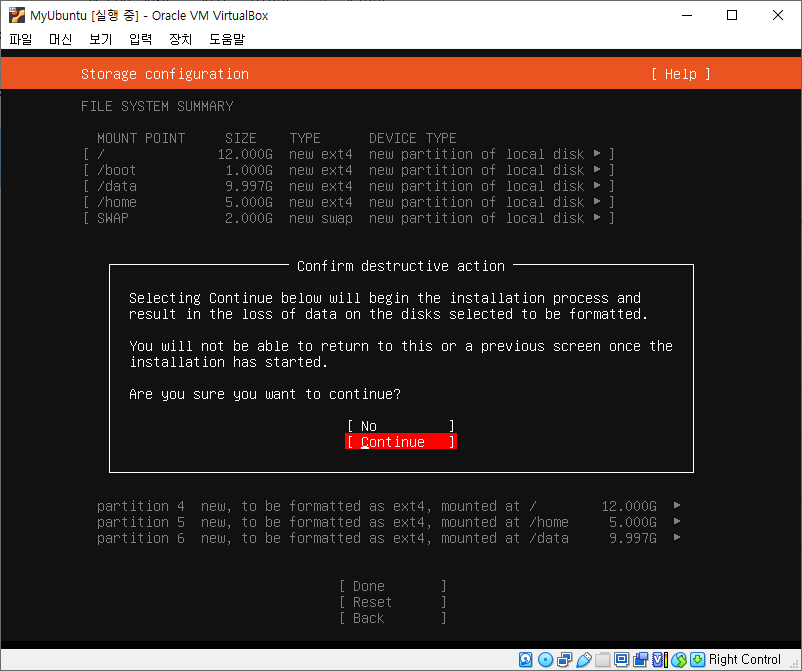Screen dimensions: 802x671
Task: Click the Help button in header
Action: click(681, 74)
